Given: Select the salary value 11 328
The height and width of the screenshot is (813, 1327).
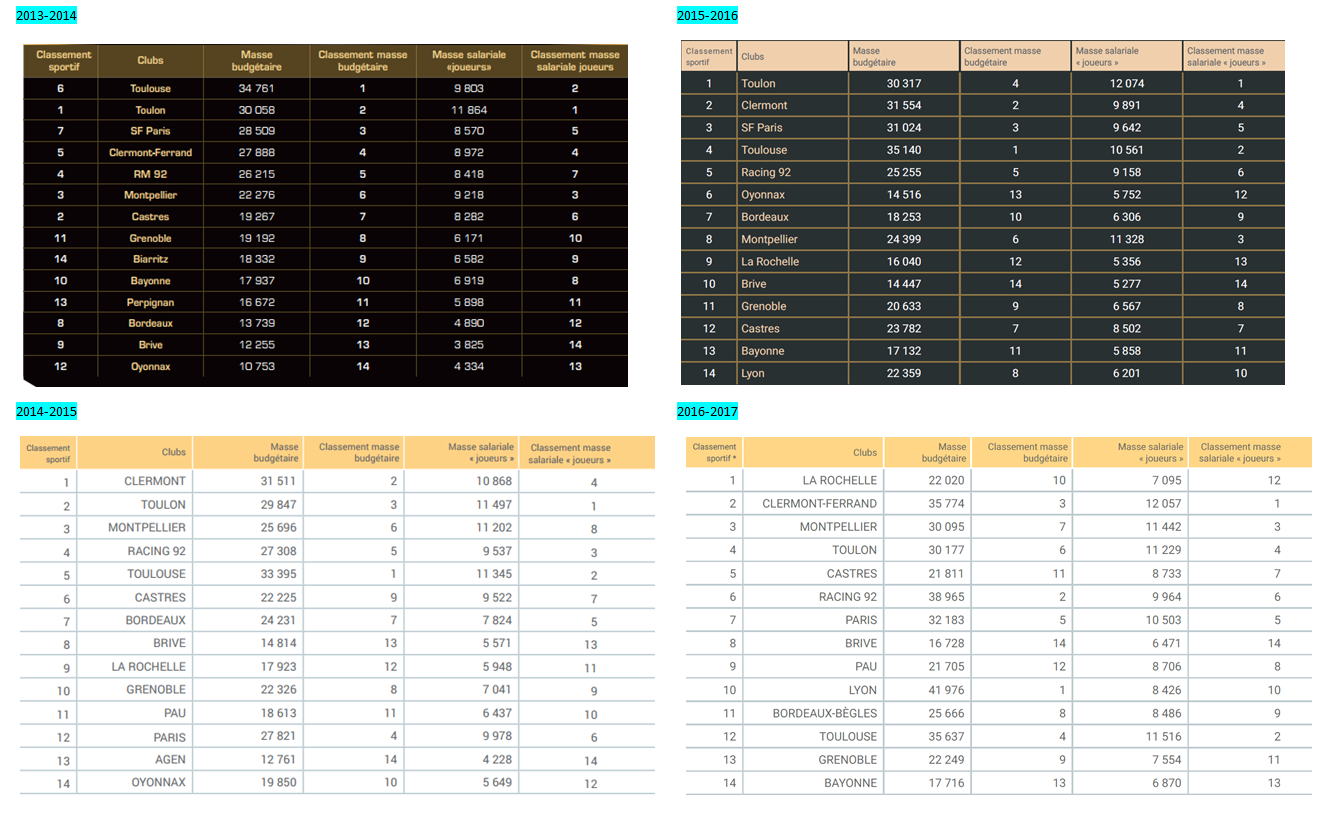Looking at the screenshot, I should pos(1127,239).
